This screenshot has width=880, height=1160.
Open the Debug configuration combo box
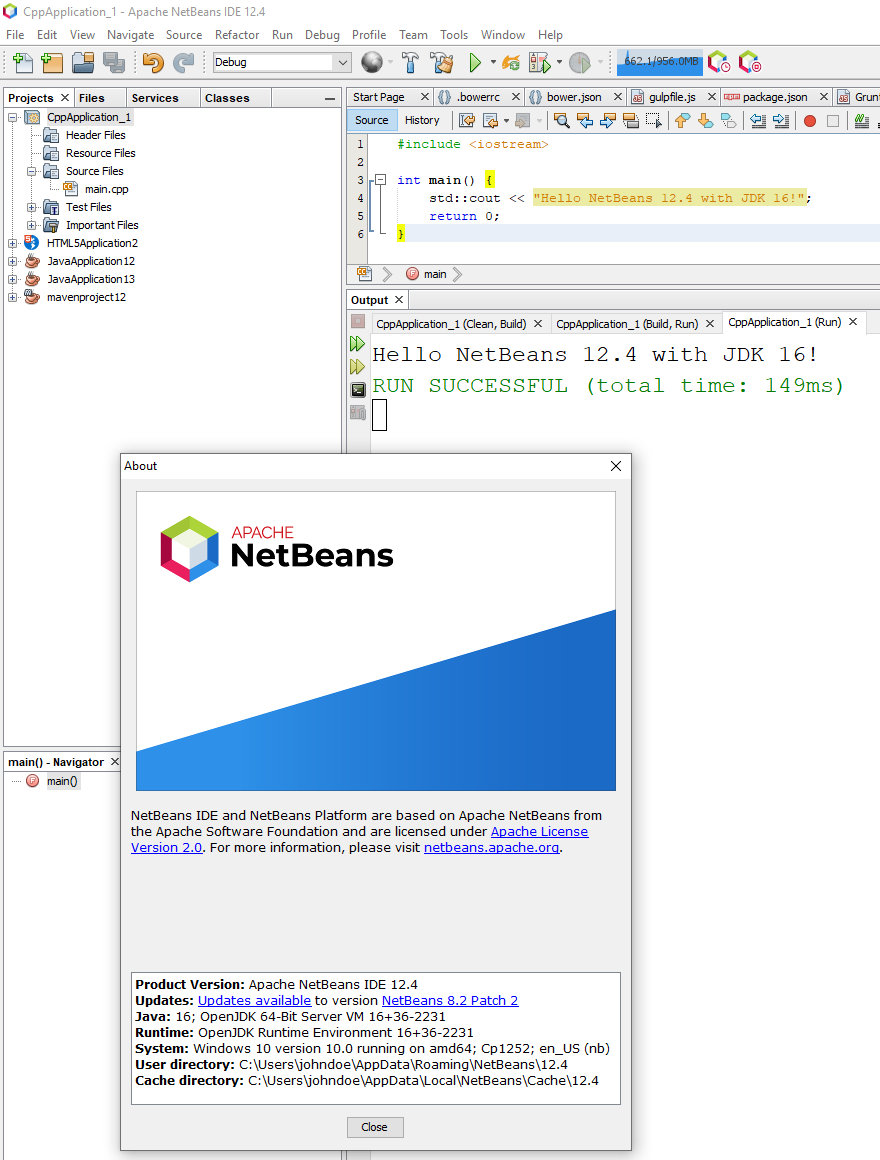pyautogui.click(x=281, y=62)
